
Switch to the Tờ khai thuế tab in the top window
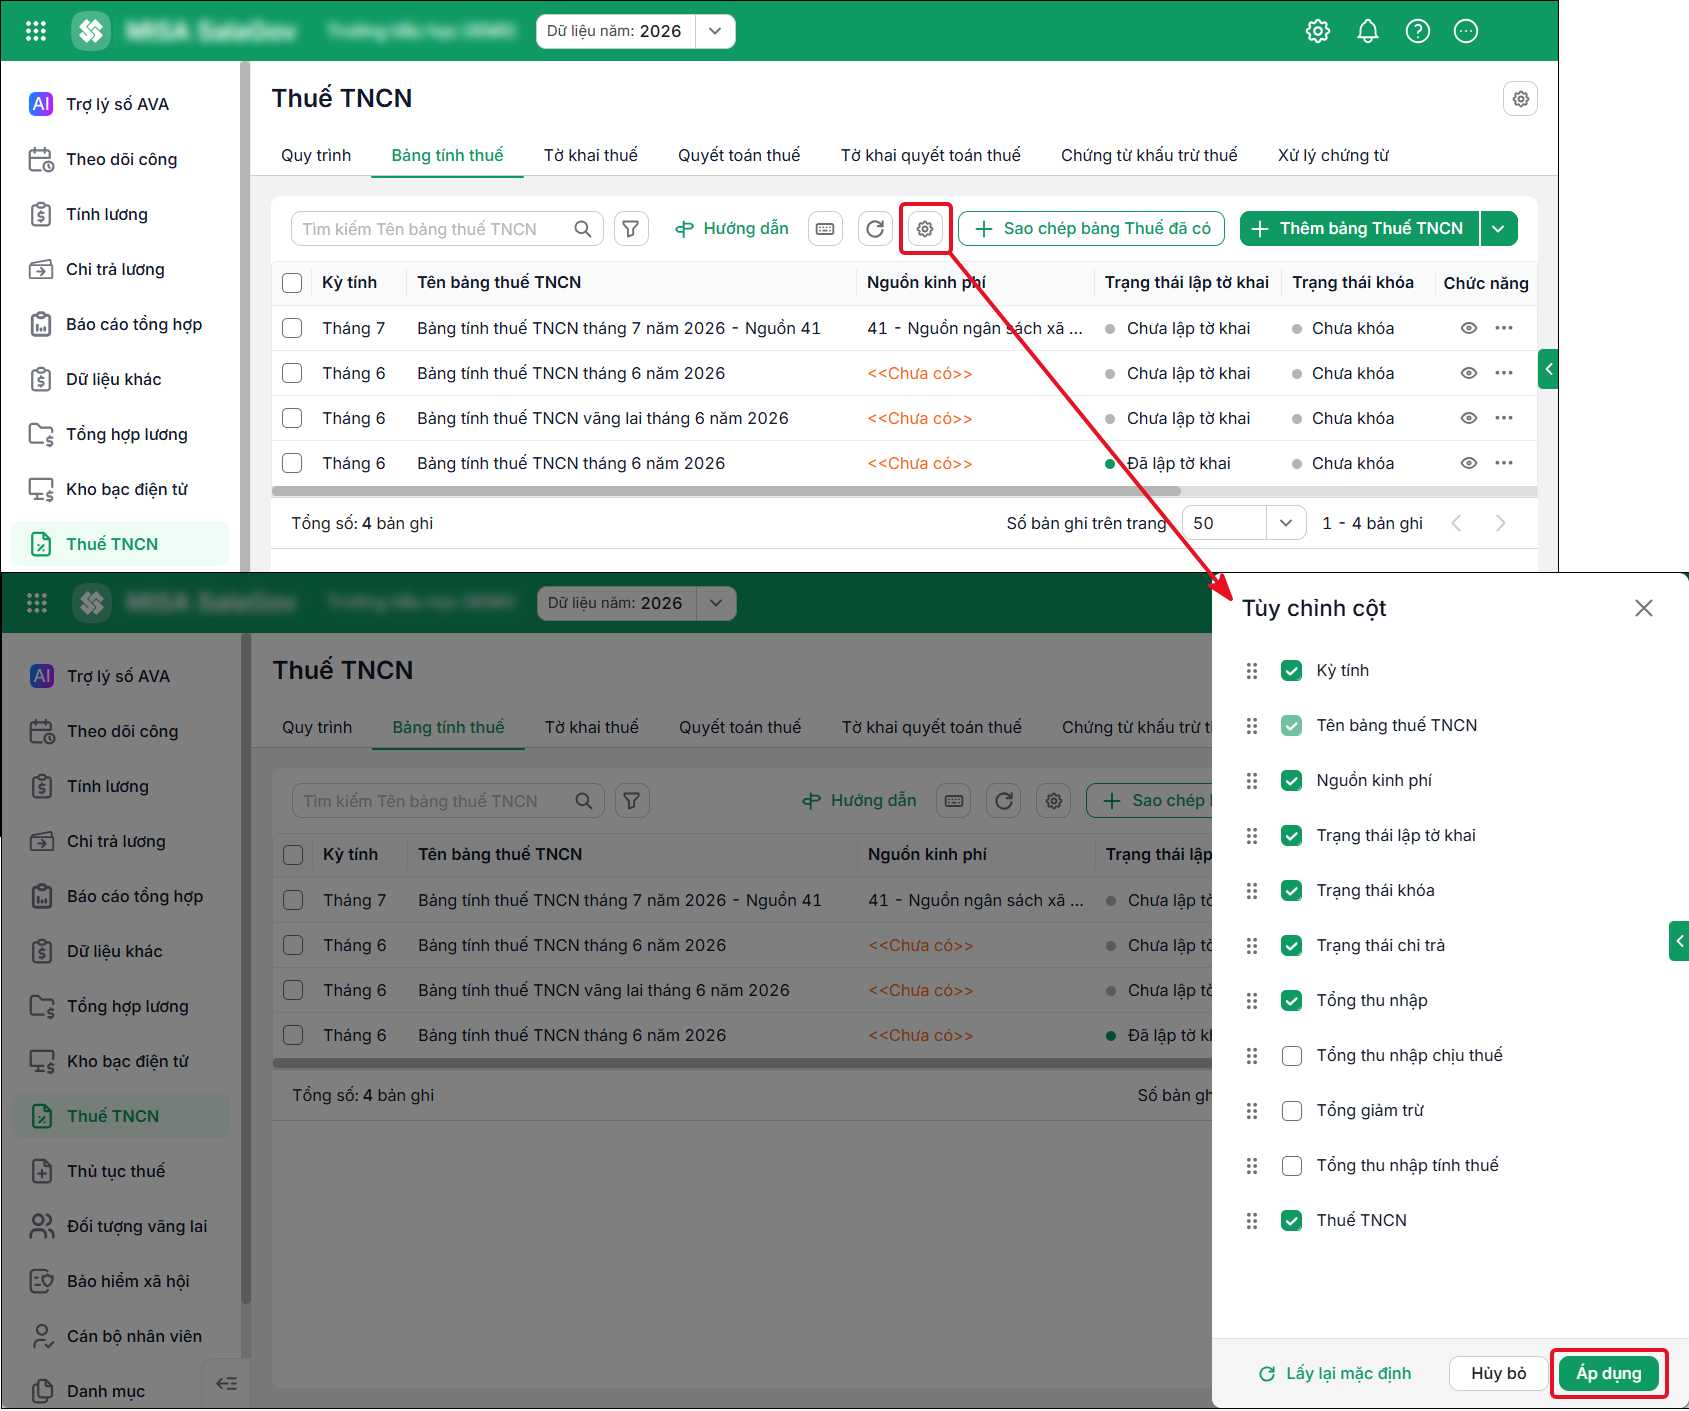click(591, 155)
